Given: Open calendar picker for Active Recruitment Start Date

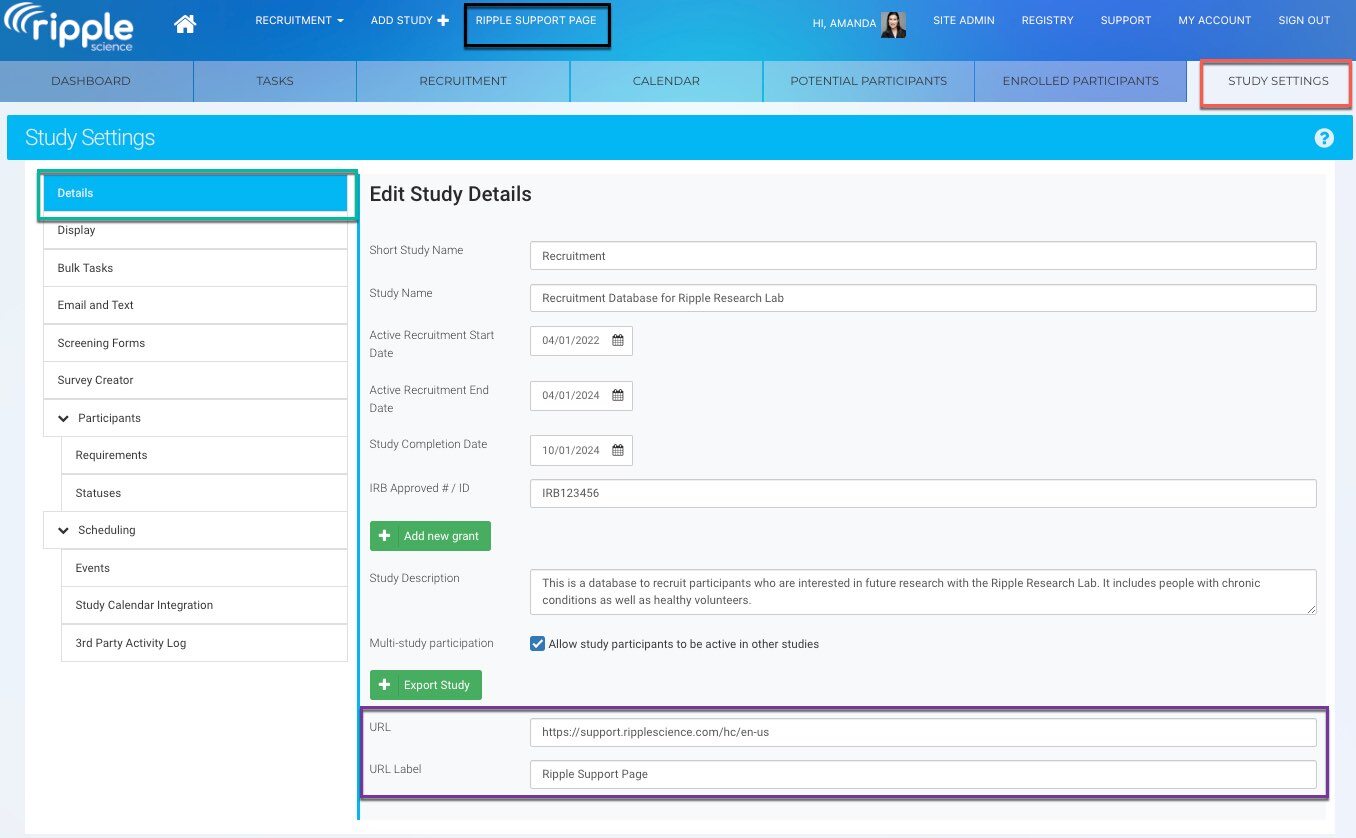Looking at the screenshot, I should coord(618,340).
